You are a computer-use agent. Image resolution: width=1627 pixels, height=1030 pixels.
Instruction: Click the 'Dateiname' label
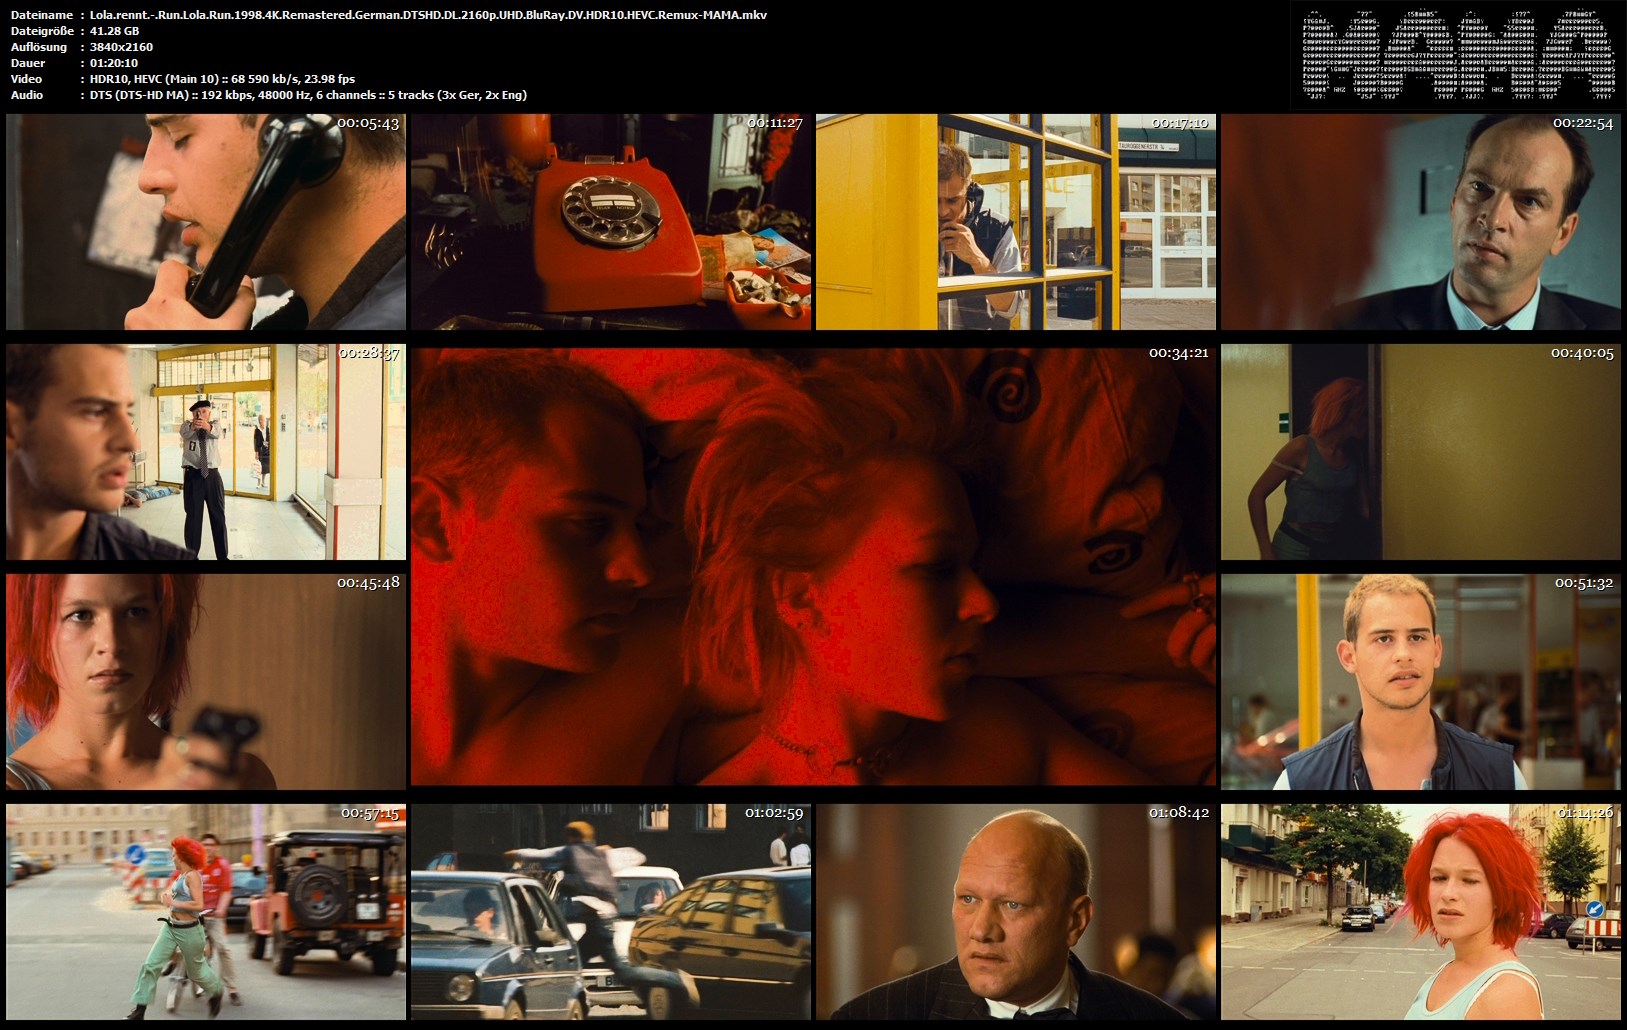pyautogui.click(x=41, y=15)
